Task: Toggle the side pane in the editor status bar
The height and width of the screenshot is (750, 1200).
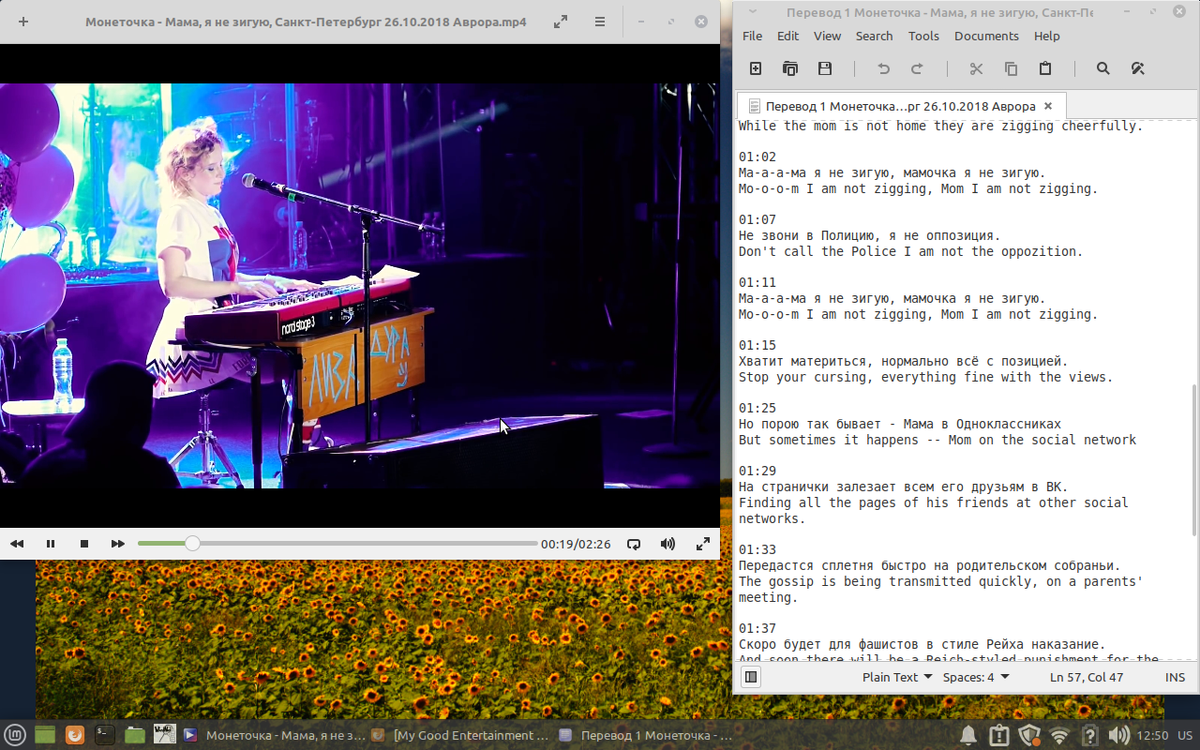Action: (751, 677)
